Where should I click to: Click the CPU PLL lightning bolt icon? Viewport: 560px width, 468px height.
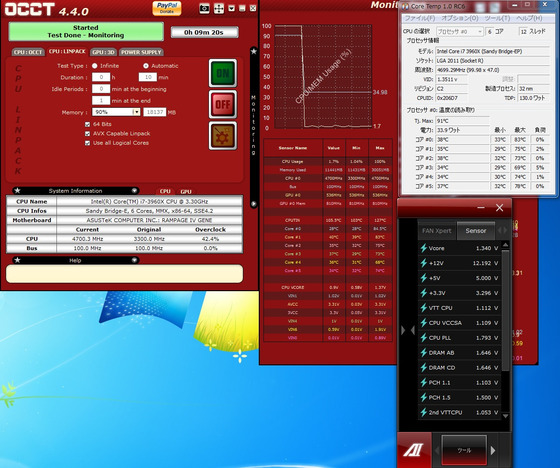(424, 338)
